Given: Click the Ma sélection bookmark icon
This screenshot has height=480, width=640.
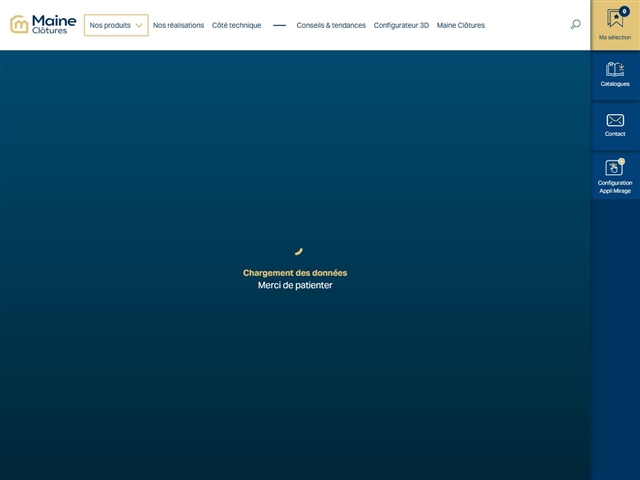Looking at the screenshot, I should (x=615, y=19).
